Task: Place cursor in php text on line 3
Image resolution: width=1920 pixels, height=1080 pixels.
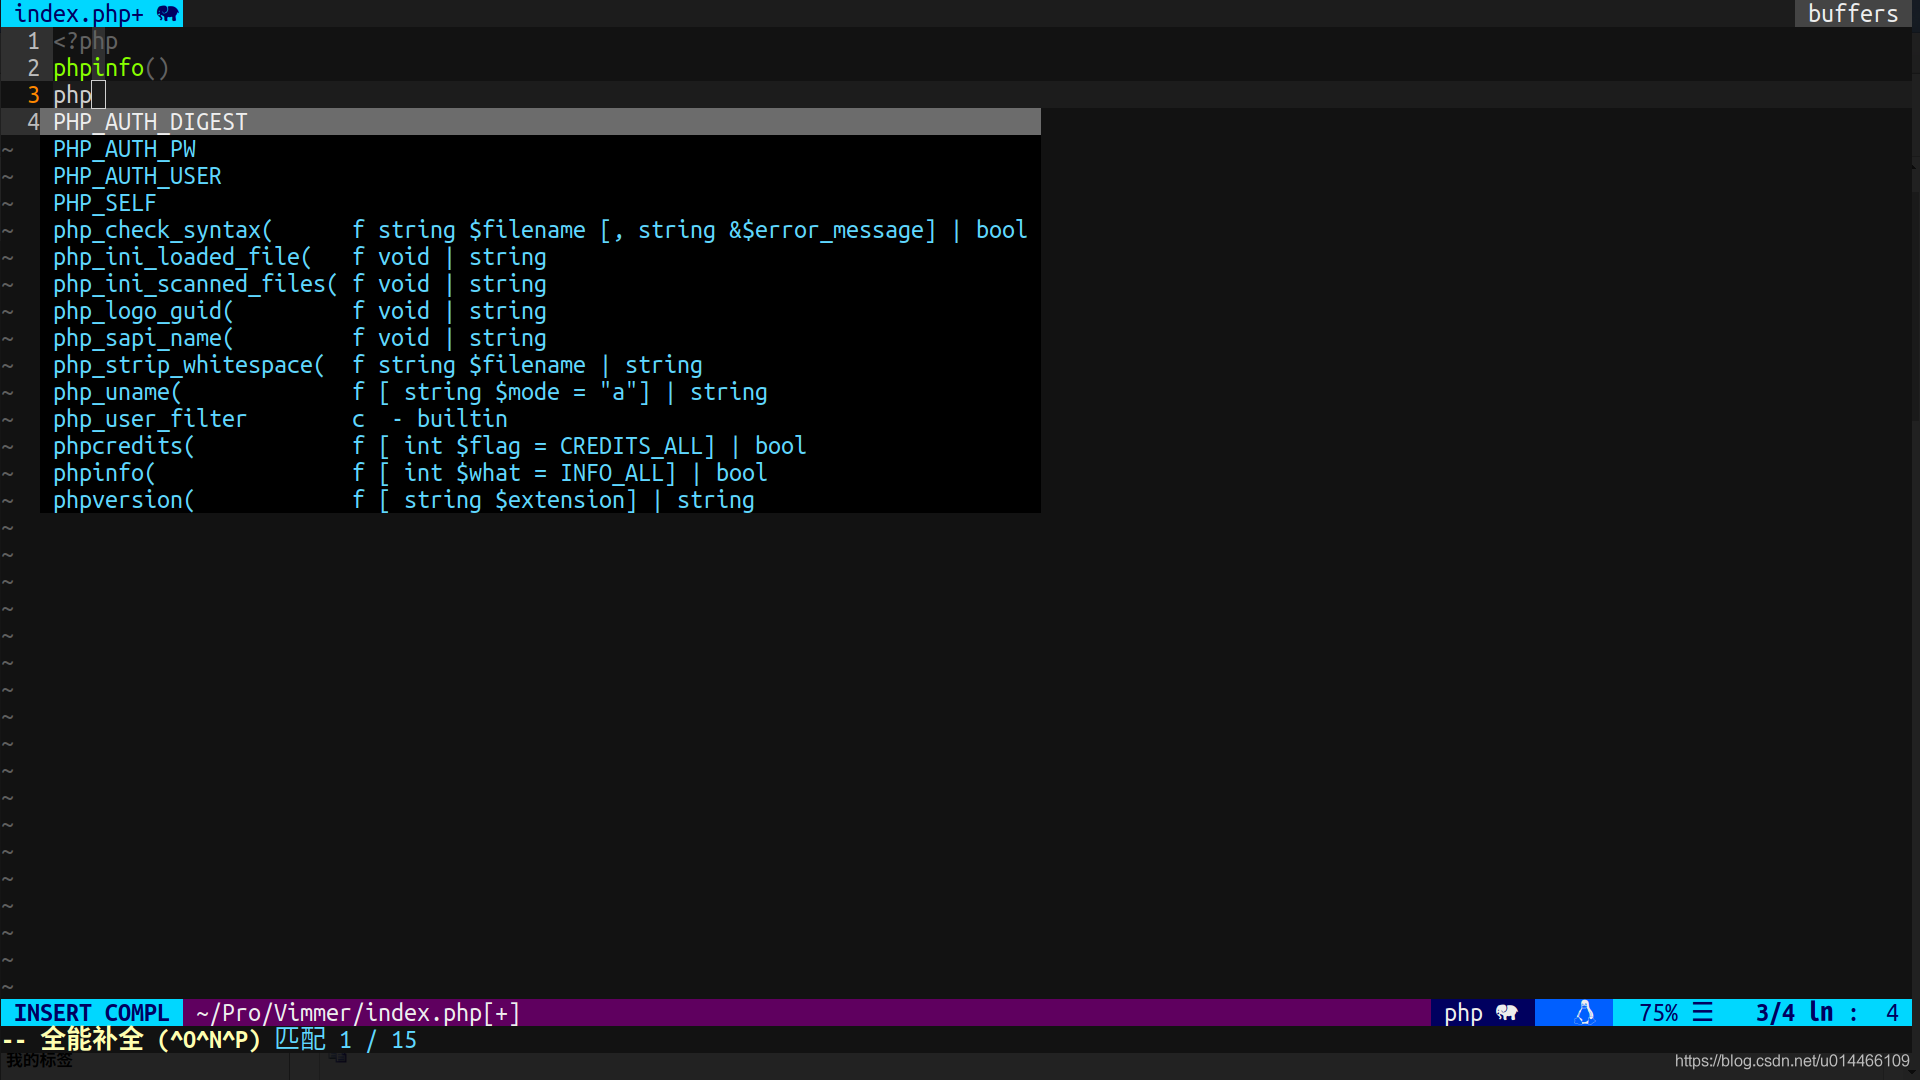Action: [x=72, y=95]
